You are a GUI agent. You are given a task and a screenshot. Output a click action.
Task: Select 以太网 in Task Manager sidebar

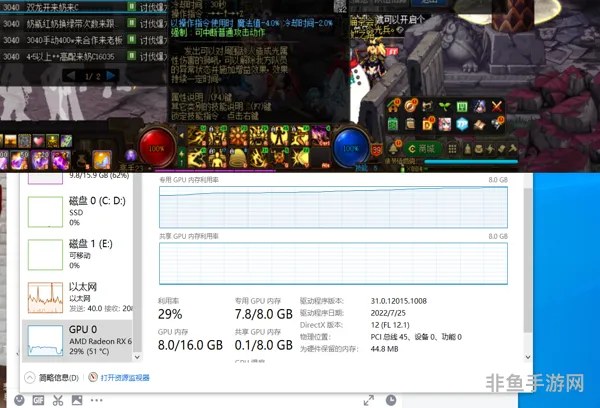pyautogui.click(x=77, y=297)
